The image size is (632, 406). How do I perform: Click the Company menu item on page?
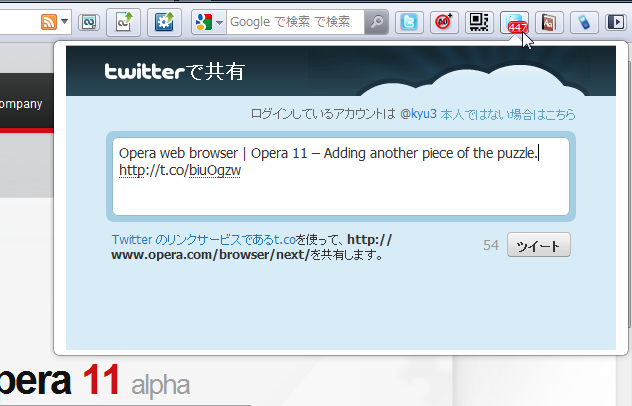(x=21, y=104)
